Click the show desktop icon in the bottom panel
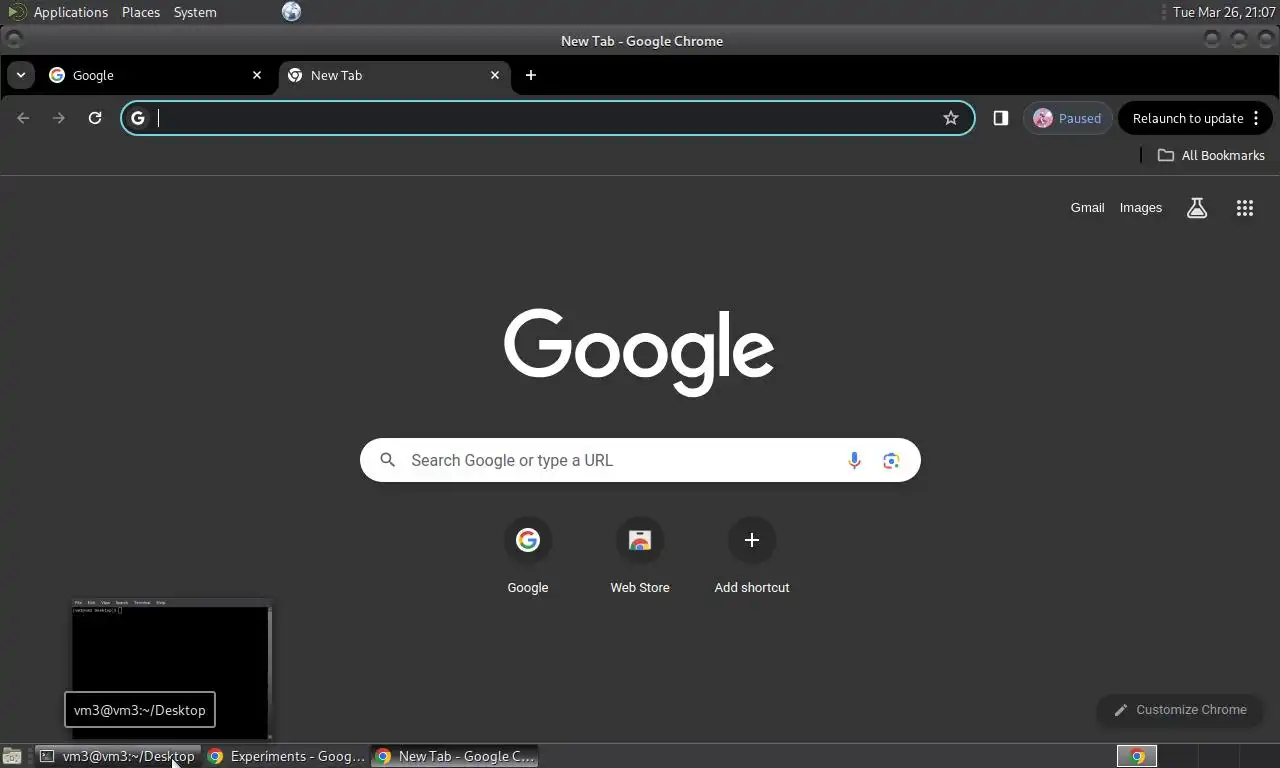The height and width of the screenshot is (768, 1280). (x=12, y=756)
